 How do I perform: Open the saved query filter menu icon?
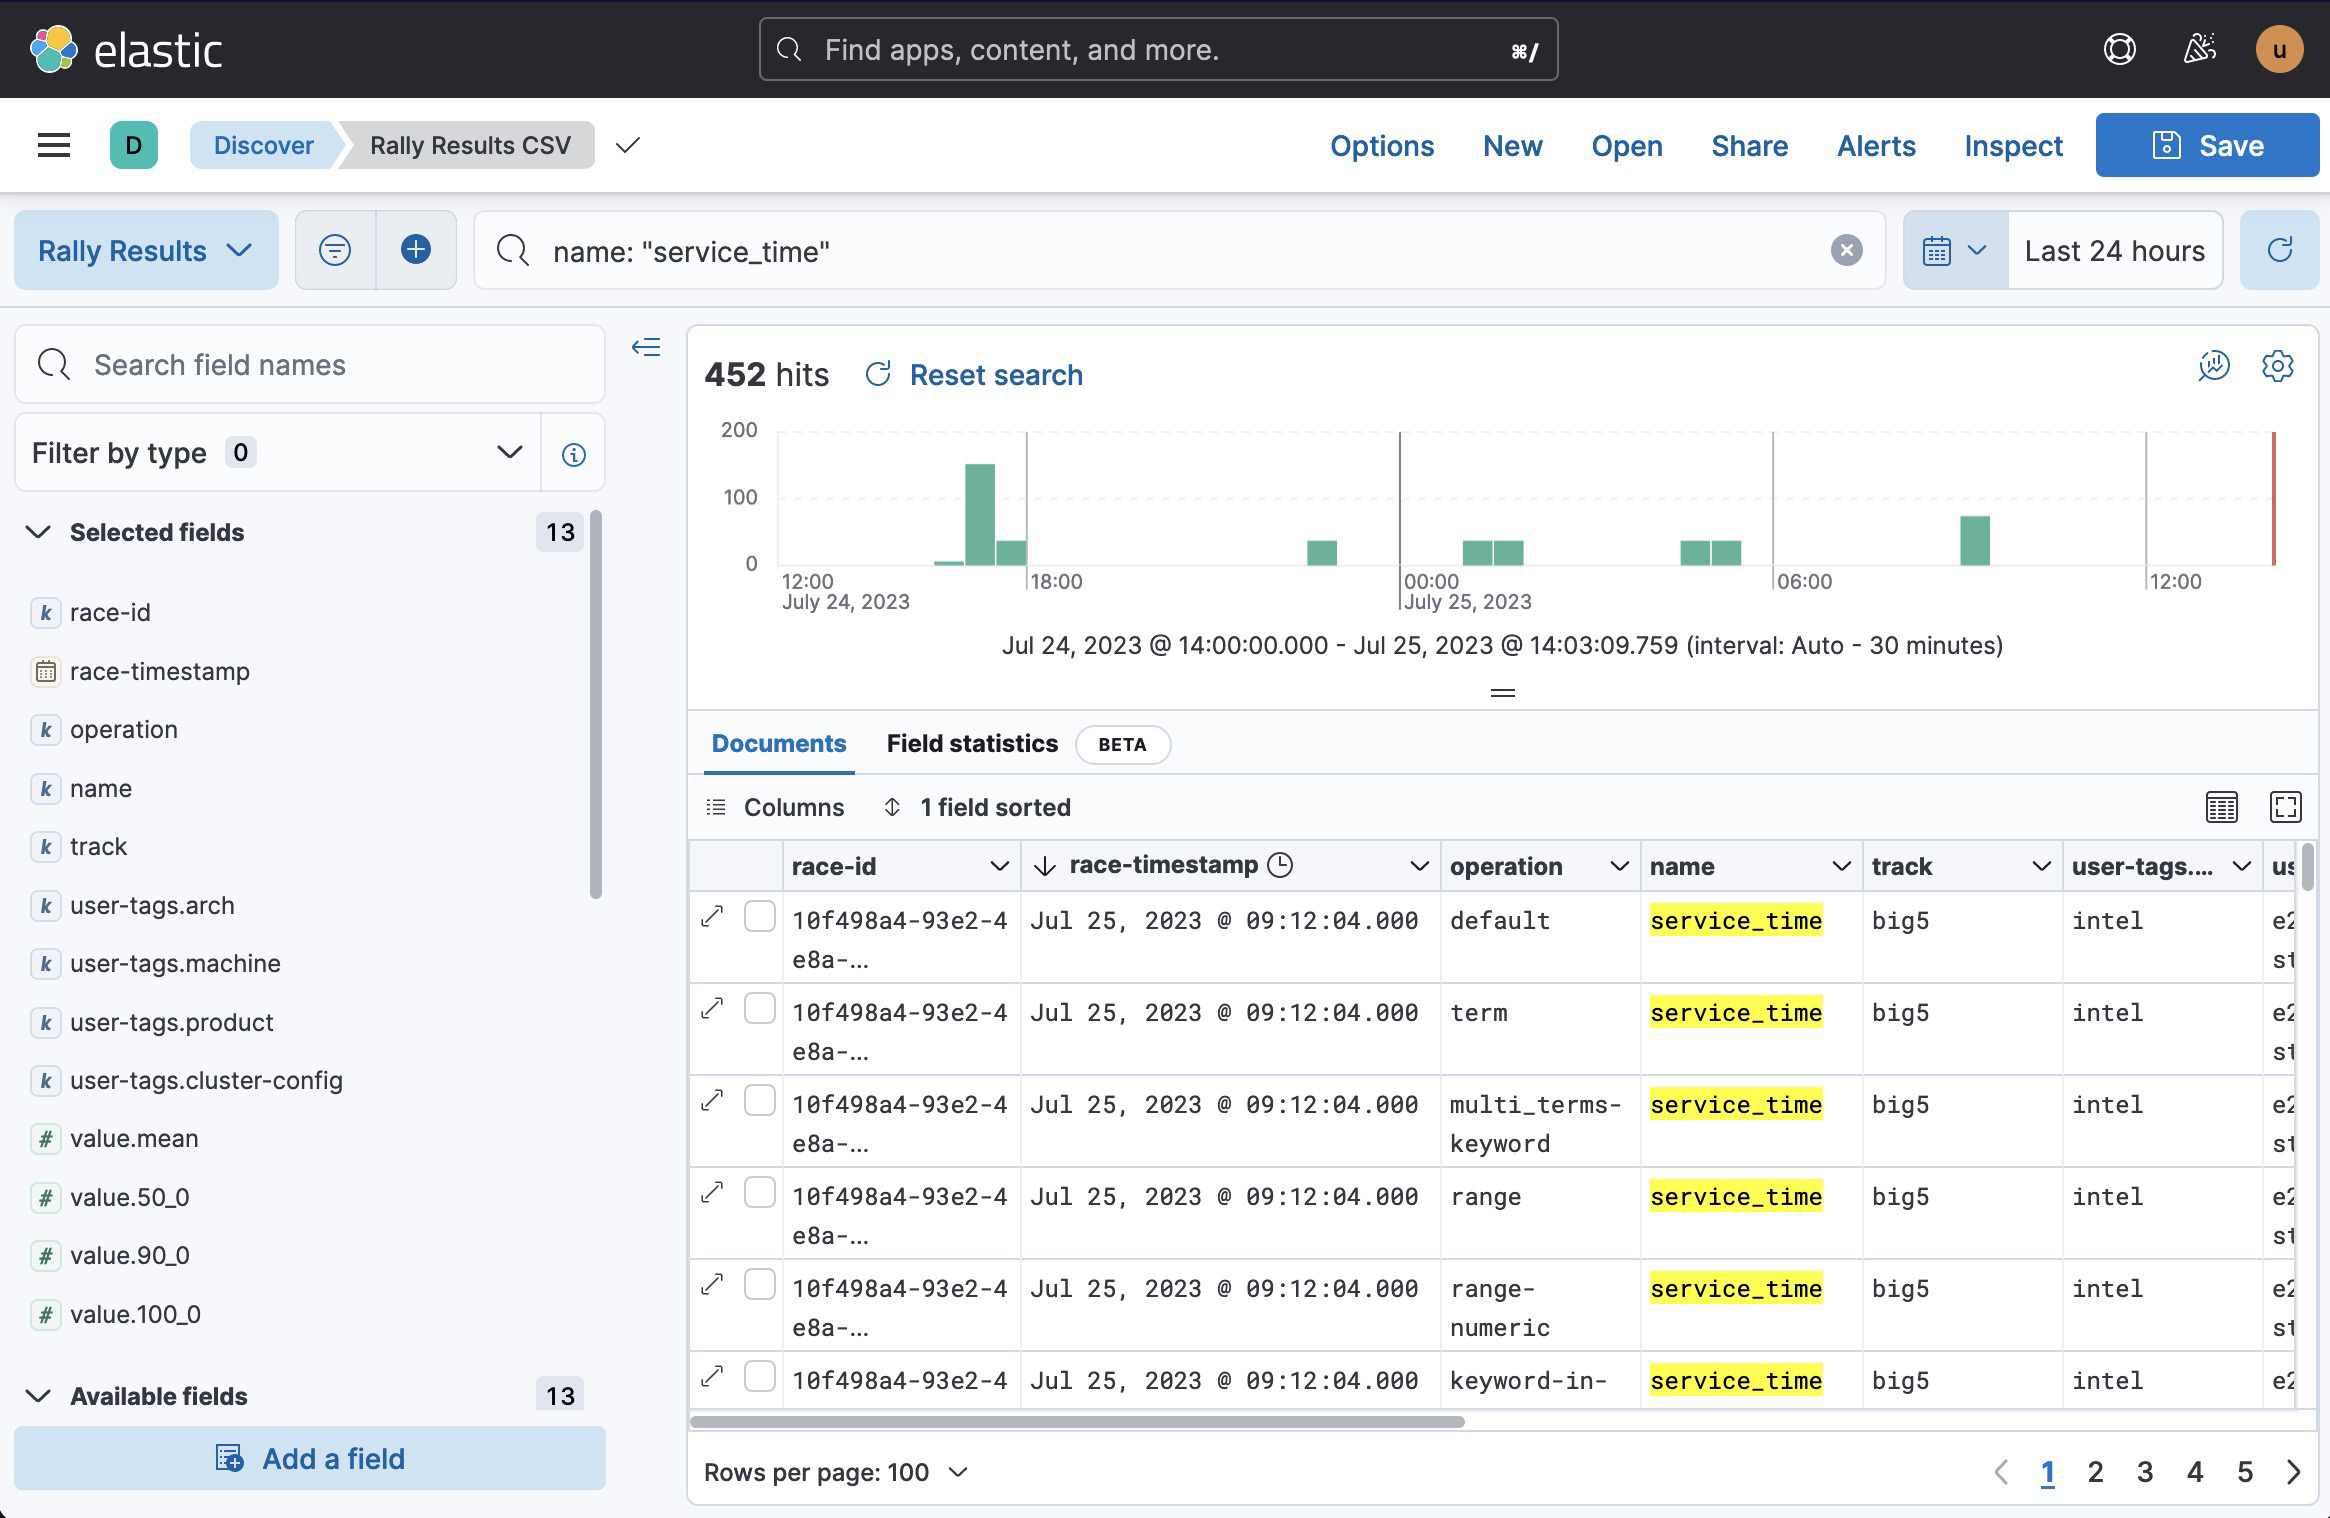(x=335, y=250)
